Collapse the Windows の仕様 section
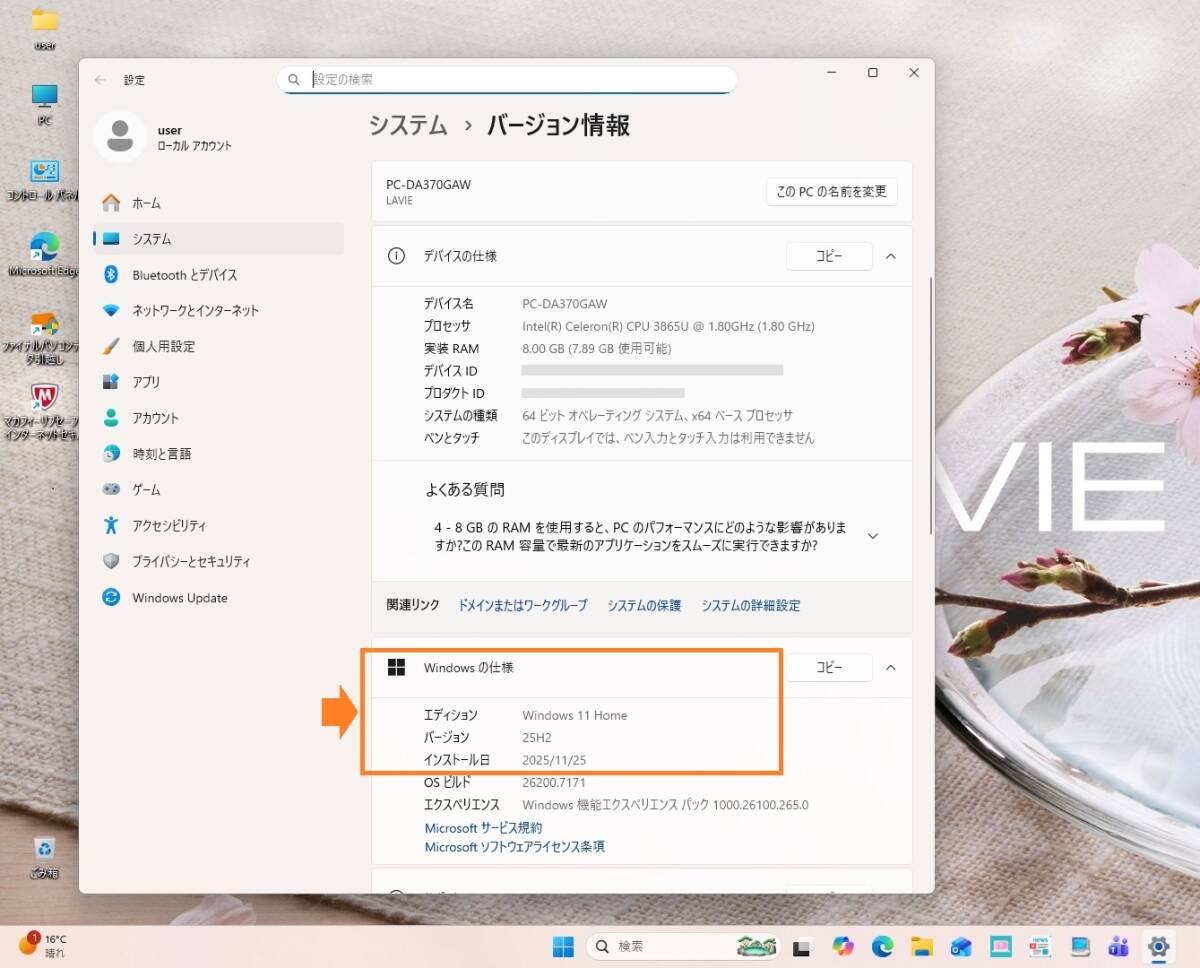The width and height of the screenshot is (1200, 968). pyautogui.click(x=890, y=667)
